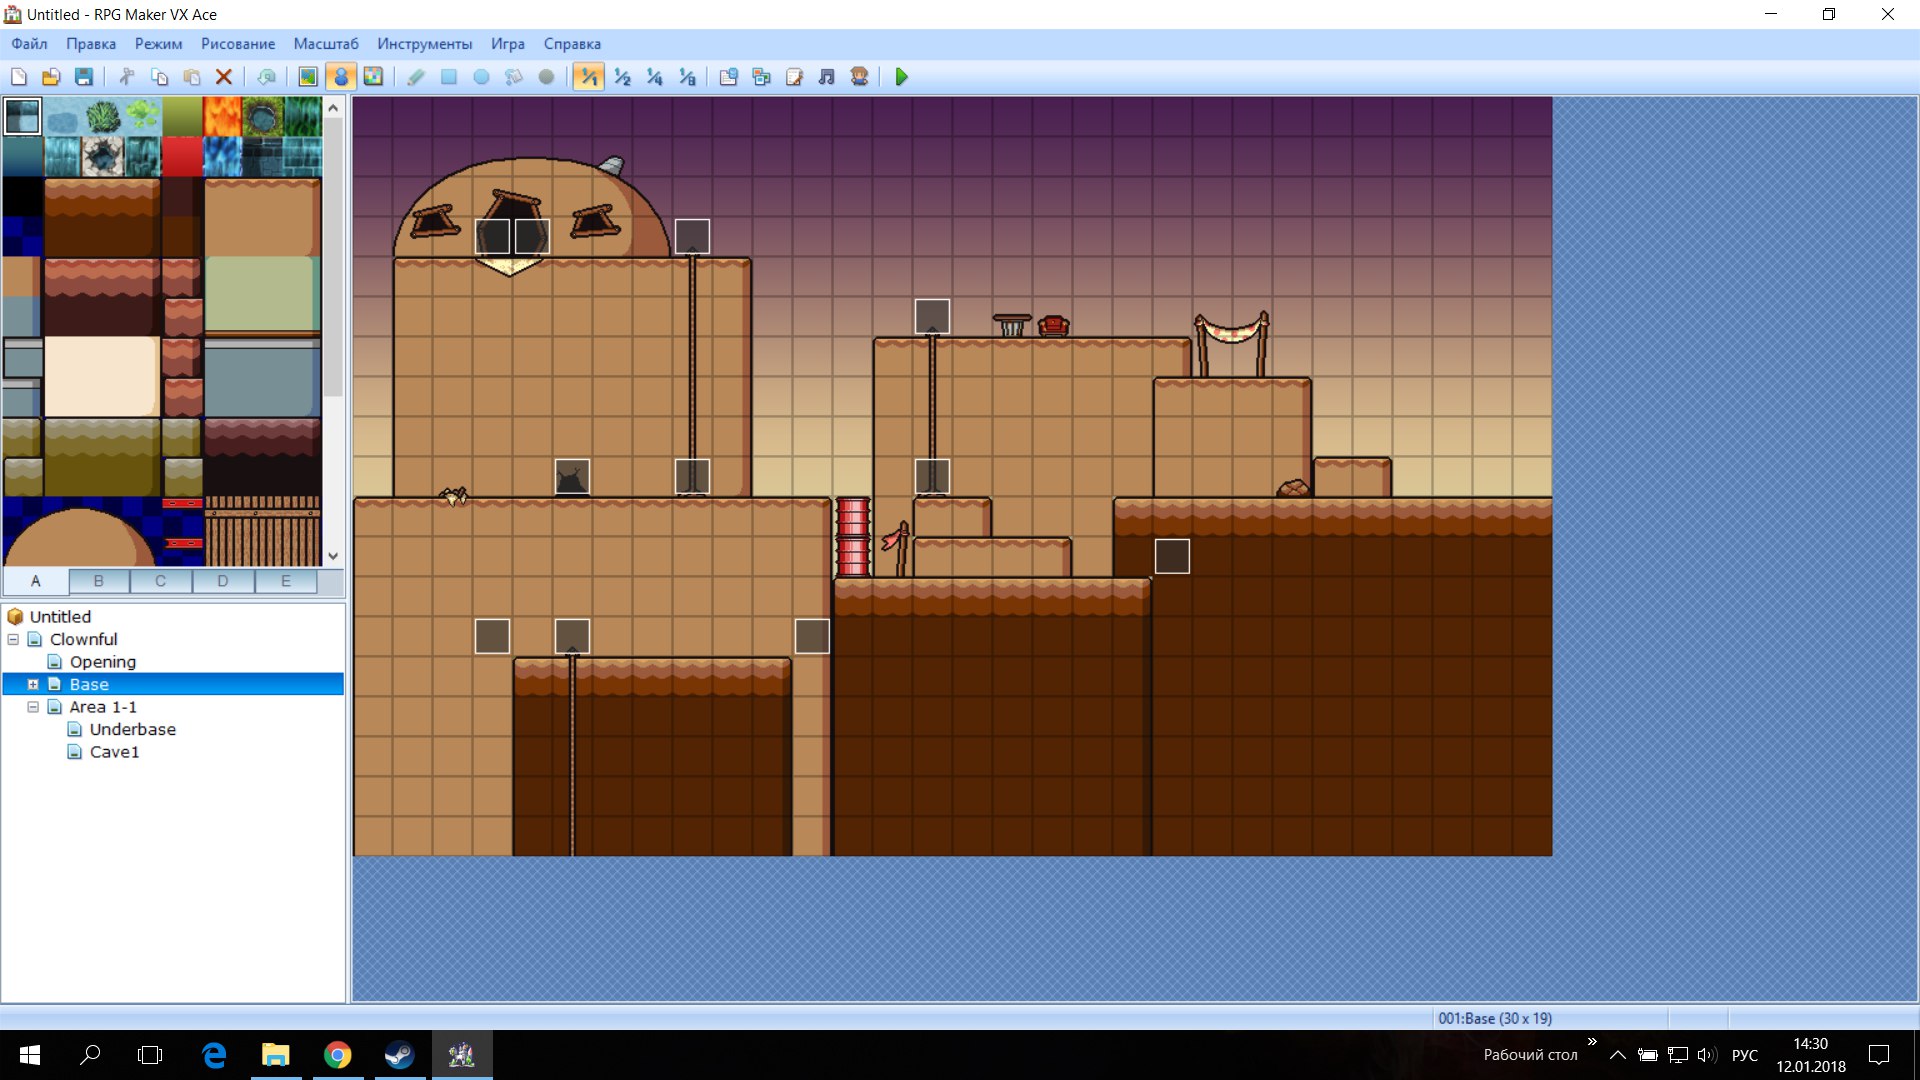Viewport: 1920px width, 1080px height.
Task: Click the Undo arrow icon
Action: [x=266, y=77]
